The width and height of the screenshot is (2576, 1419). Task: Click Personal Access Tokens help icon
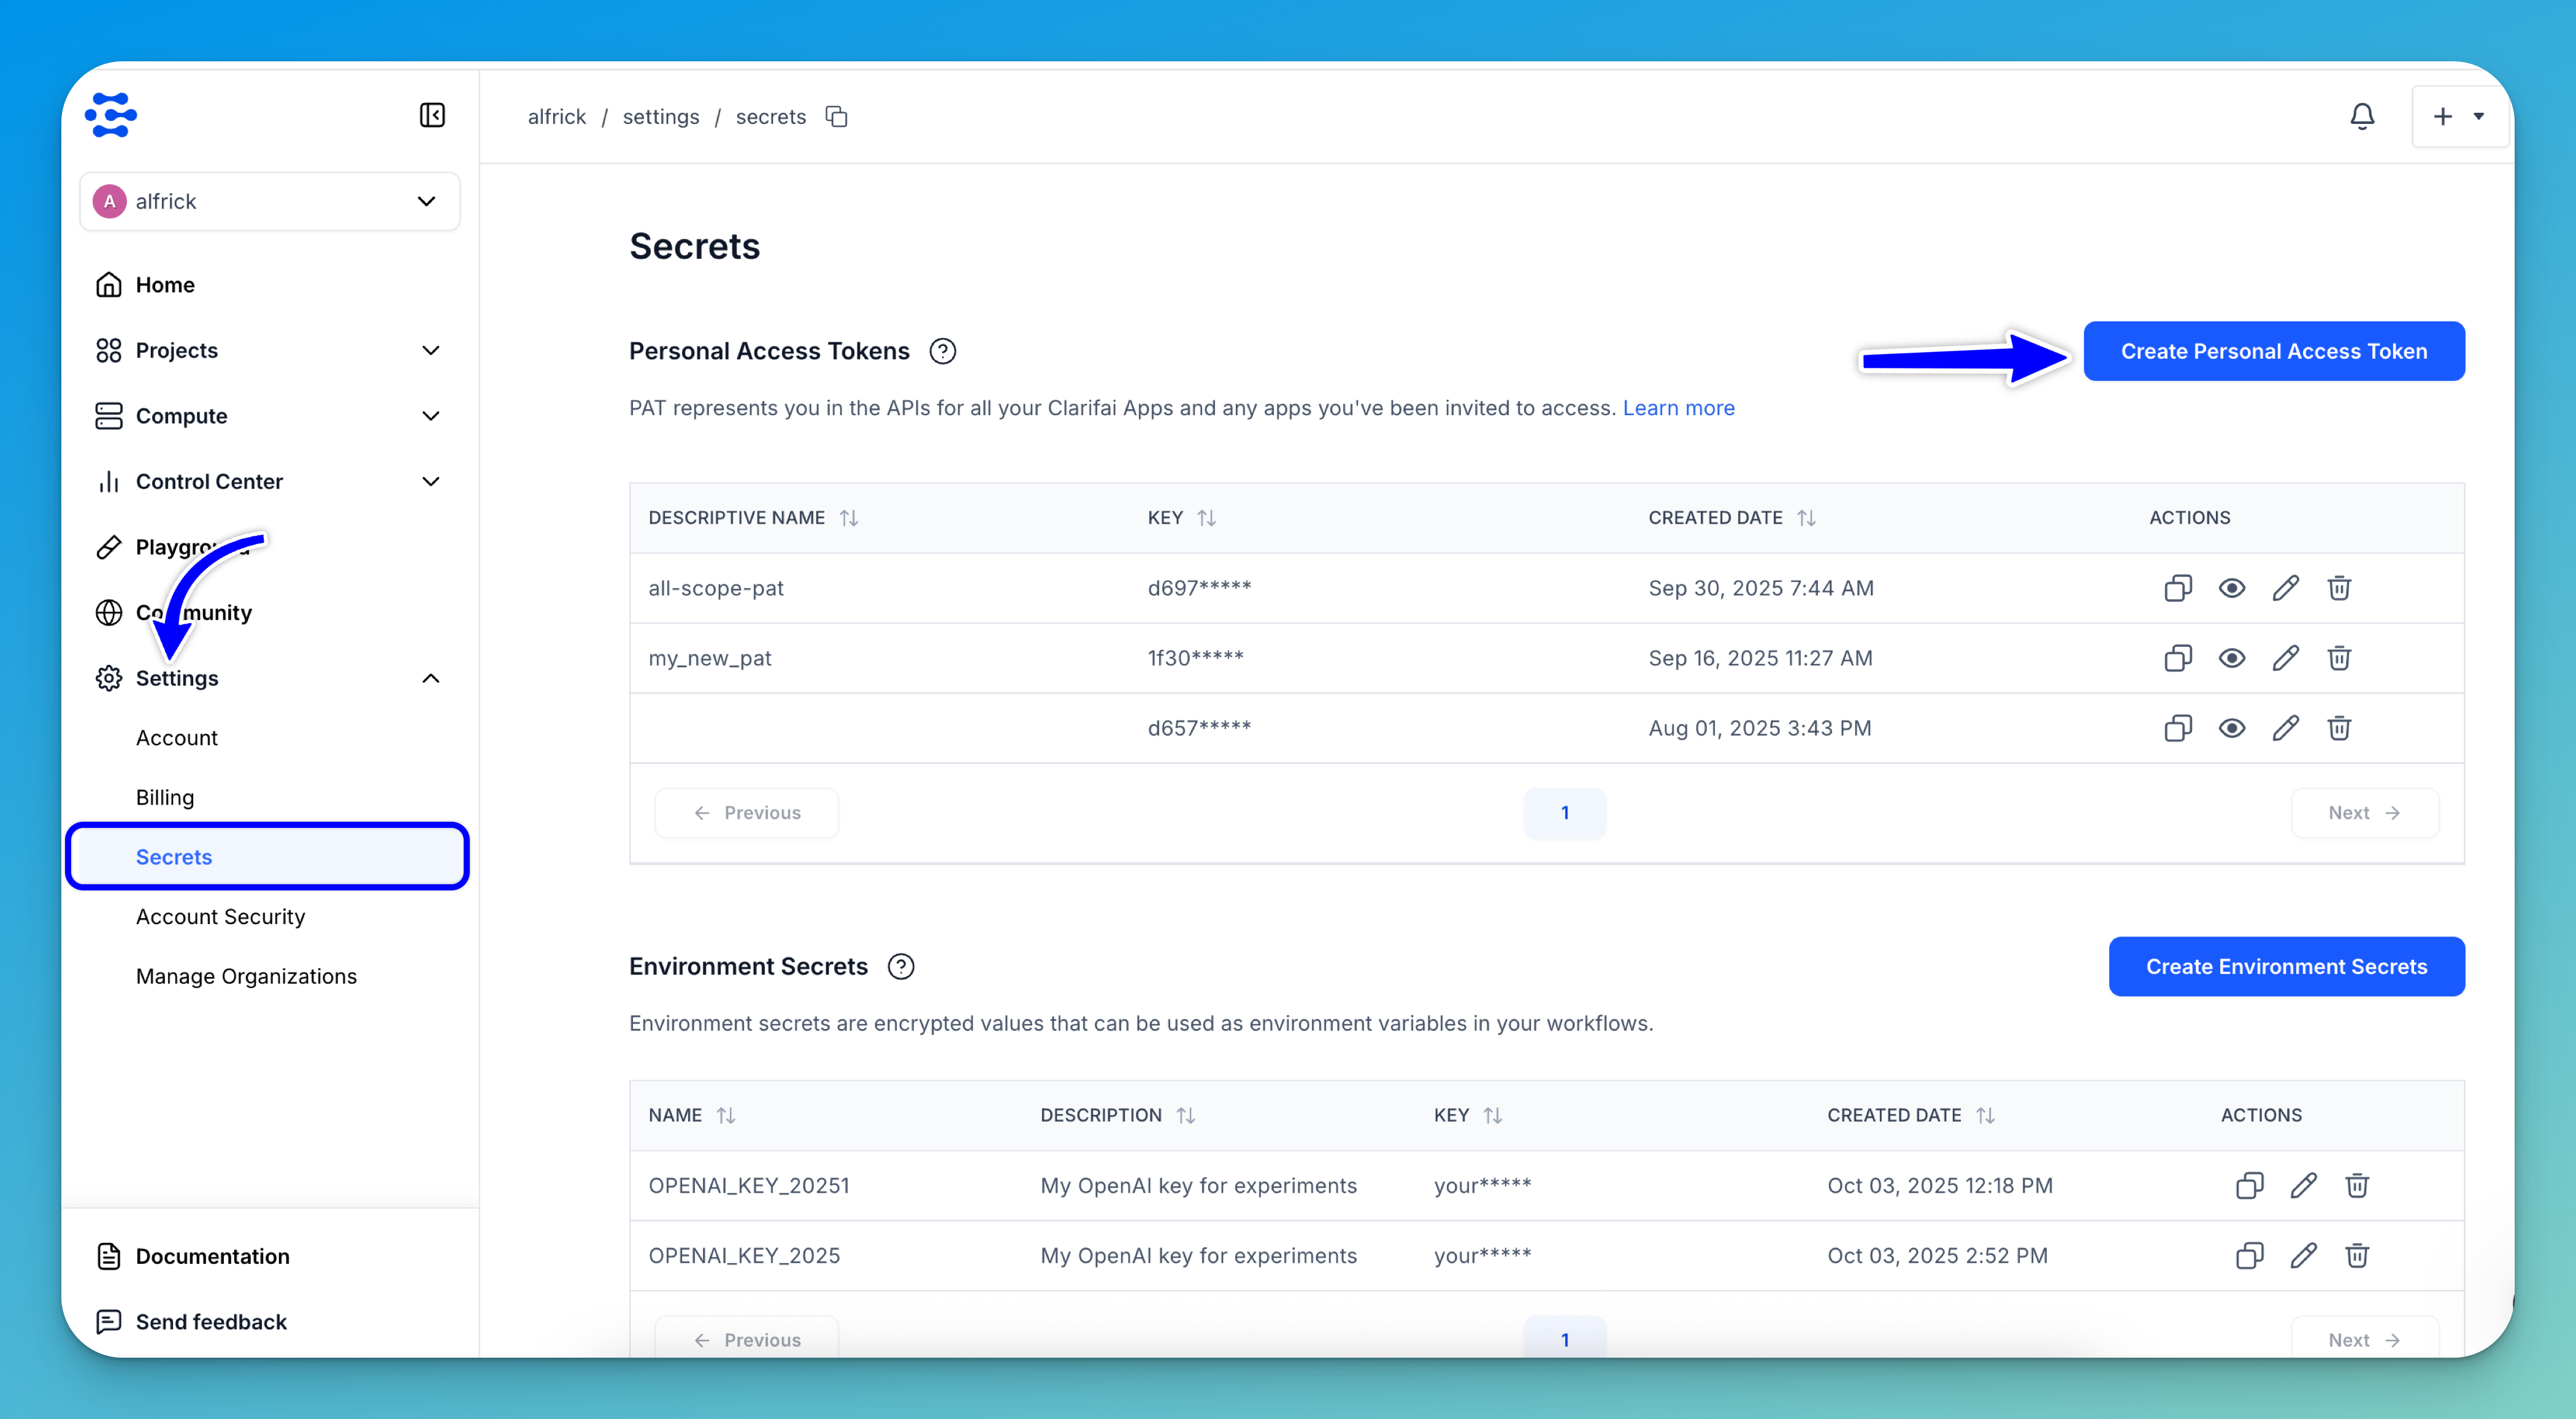942,351
